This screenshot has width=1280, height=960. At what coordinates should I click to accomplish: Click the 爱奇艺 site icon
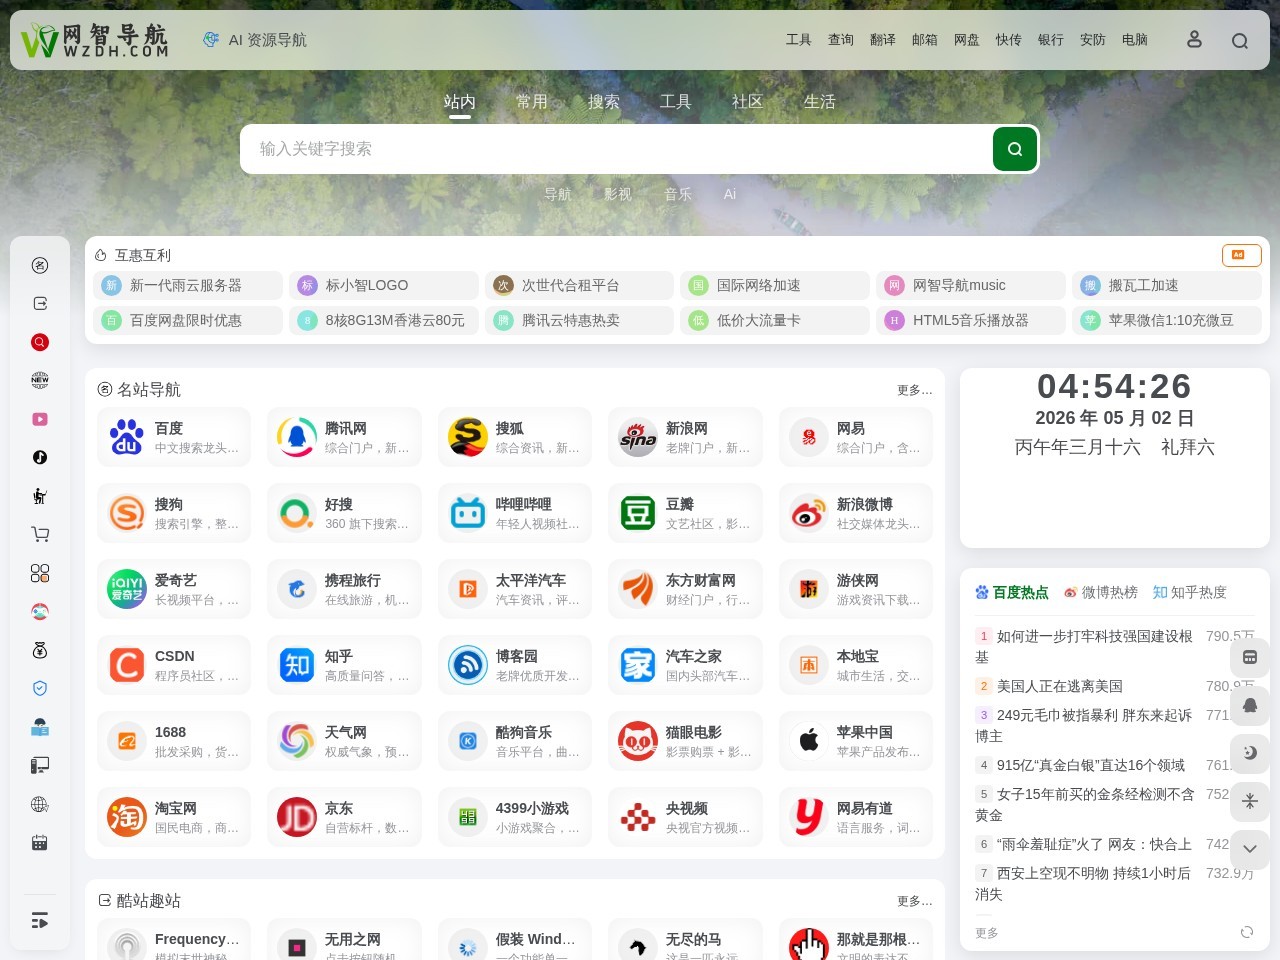(126, 589)
